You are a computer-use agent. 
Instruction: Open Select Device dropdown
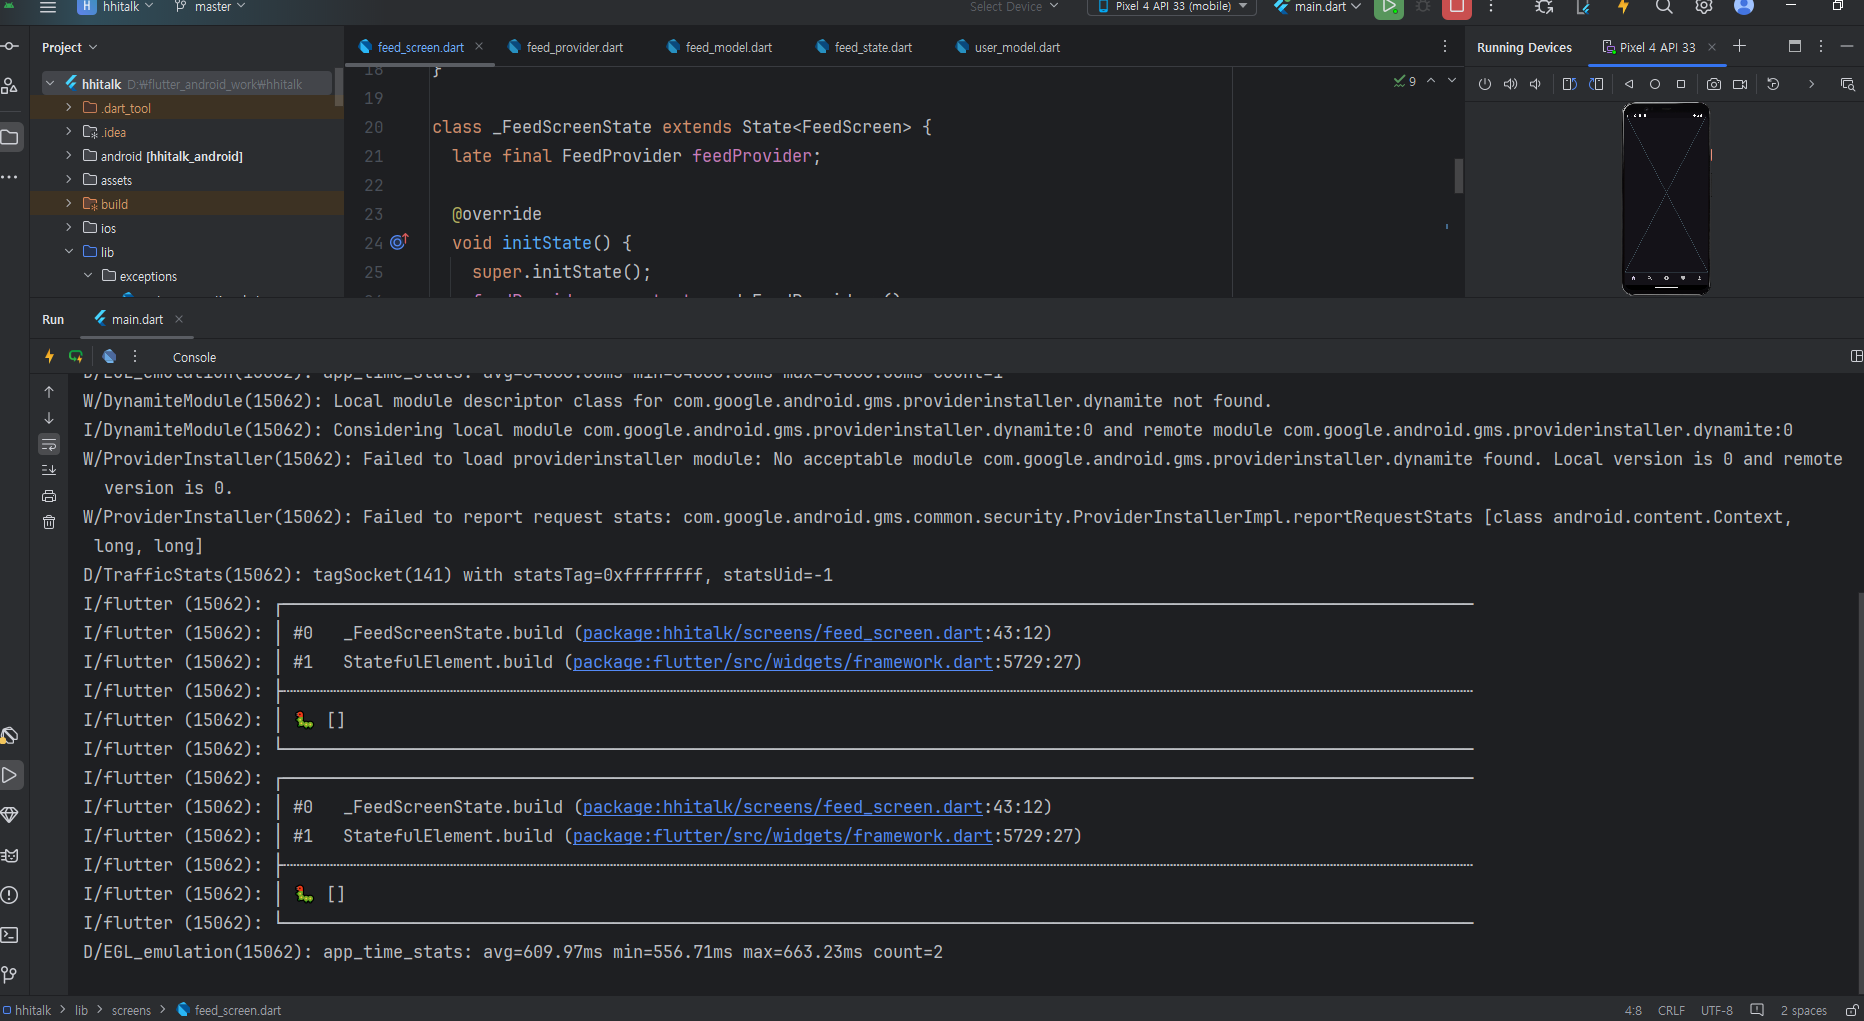1014,7
